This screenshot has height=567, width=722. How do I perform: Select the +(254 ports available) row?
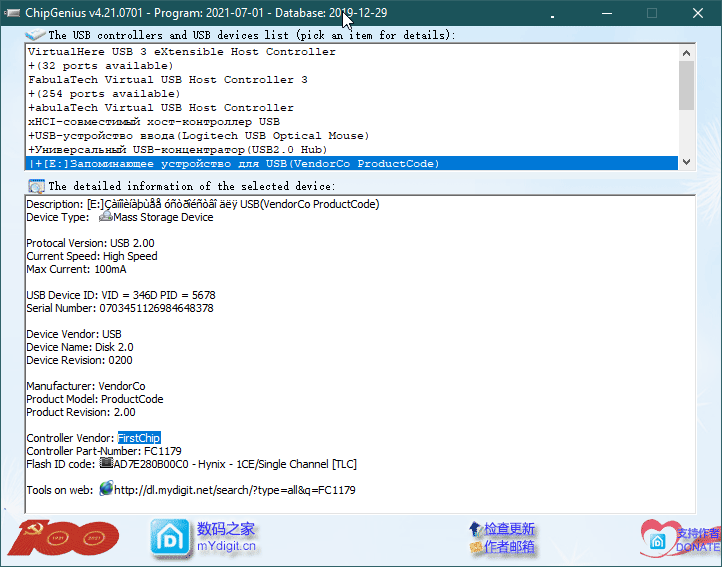tap(352, 94)
